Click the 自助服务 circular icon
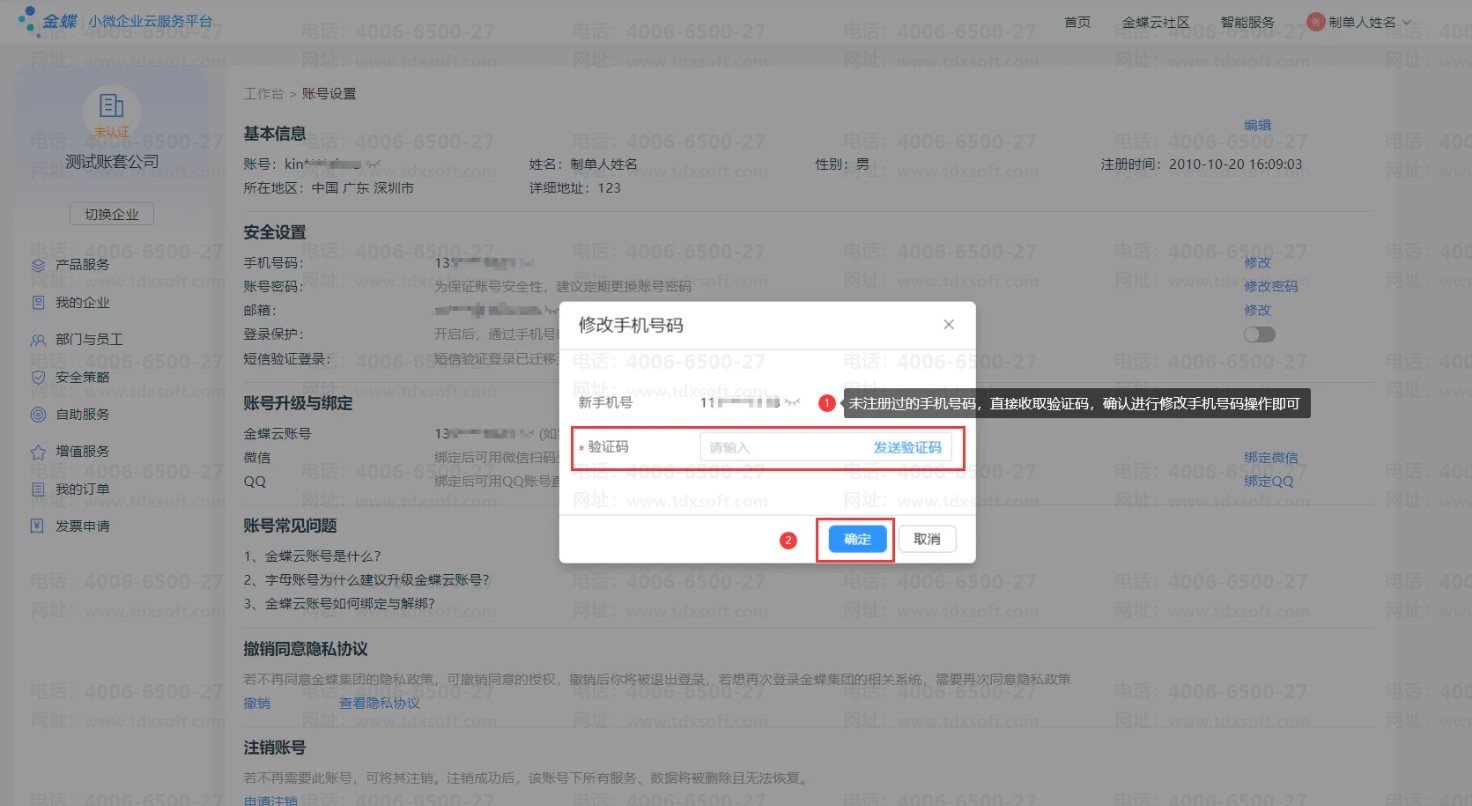Image resolution: width=1472 pixels, height=806 pixels. [x=38, y=414]
